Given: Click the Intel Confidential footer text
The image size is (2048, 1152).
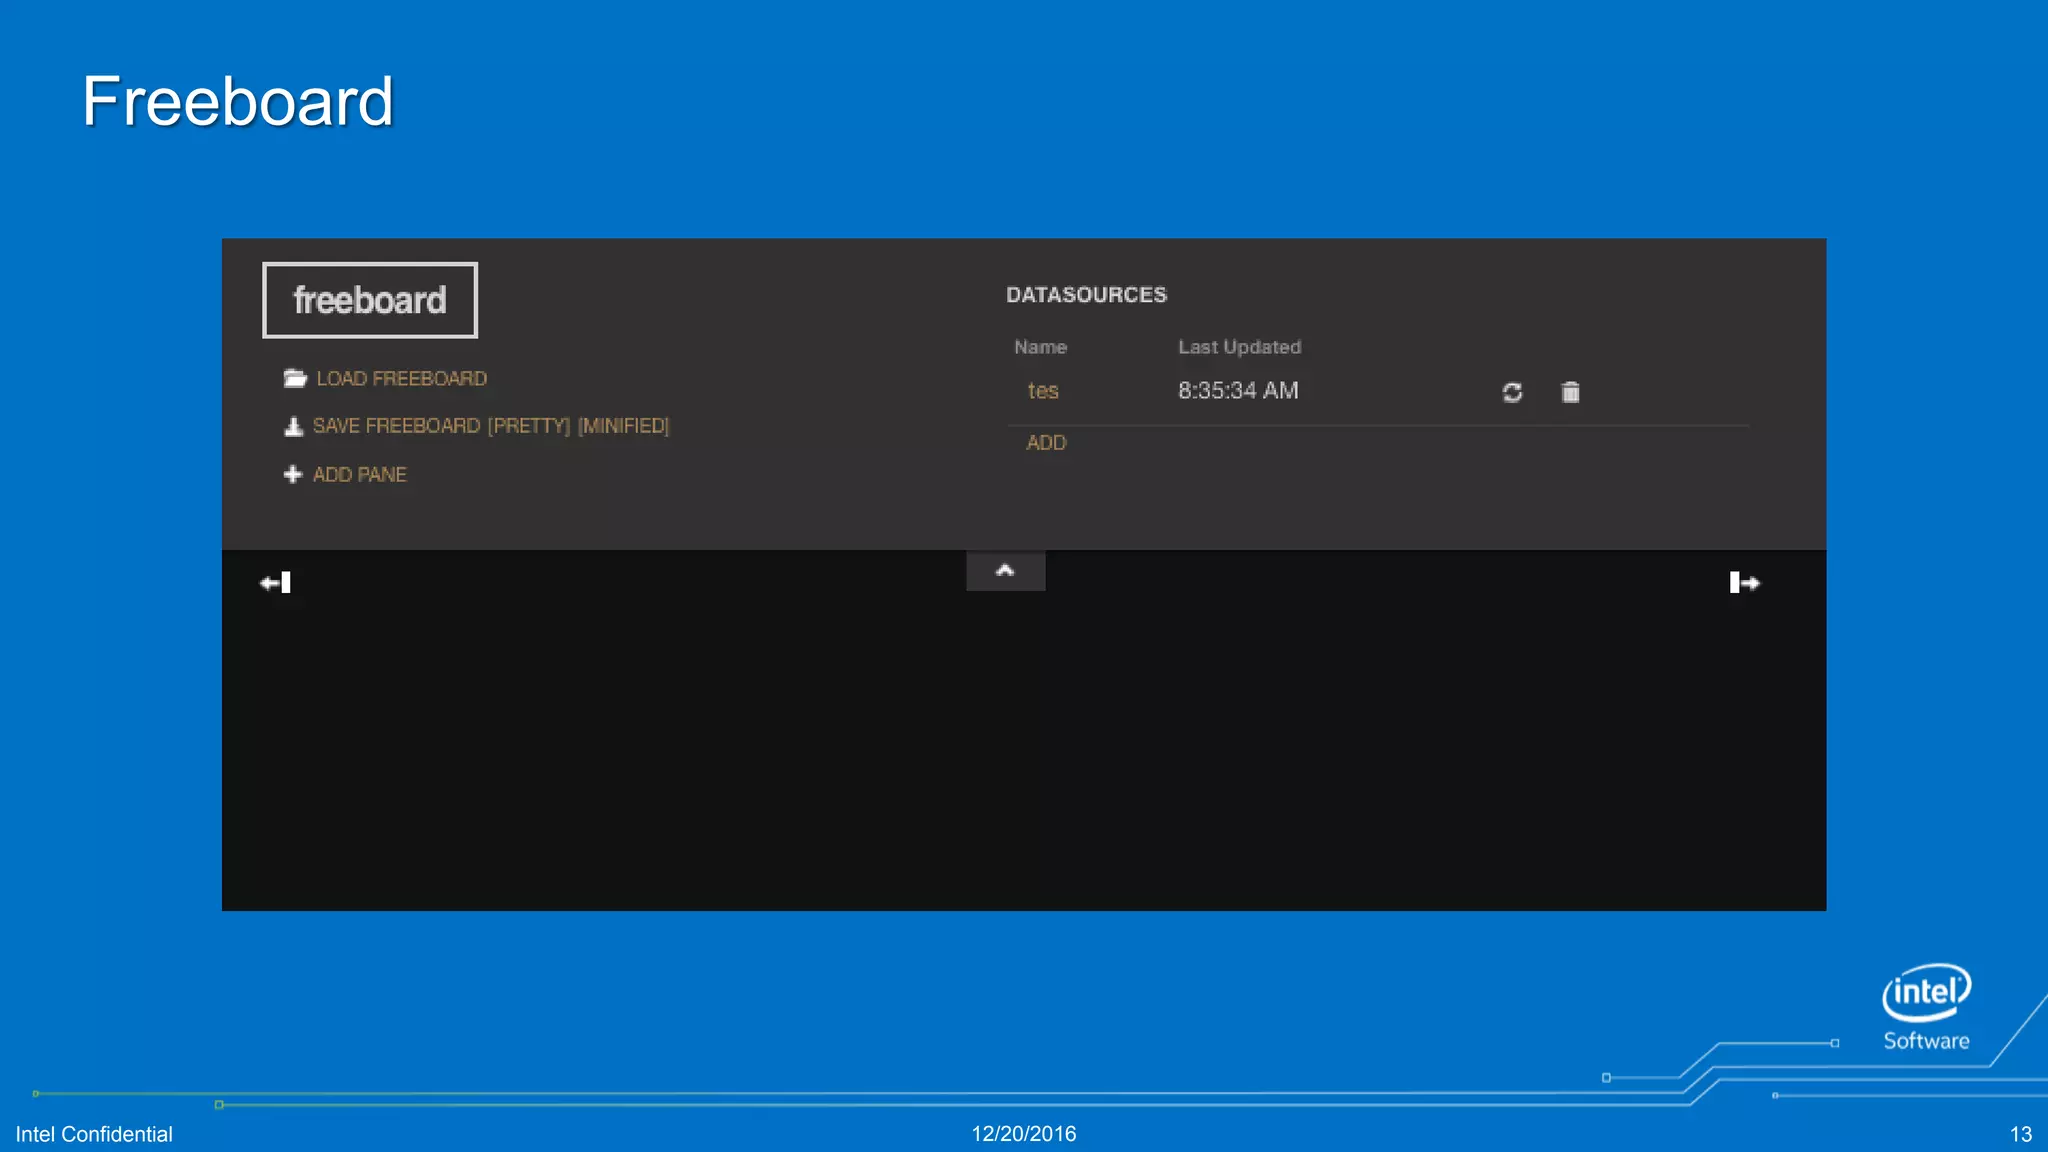Looking at the screenshot, I should tap(94, 1134).
